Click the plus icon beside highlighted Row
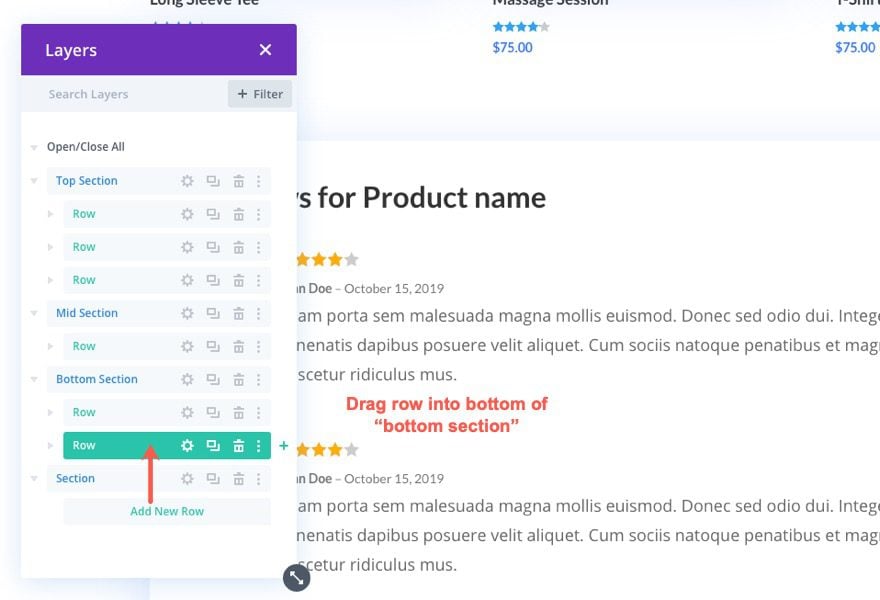This screenshot has width=880, height=600. pyautogui.click(x=284, y=446)
